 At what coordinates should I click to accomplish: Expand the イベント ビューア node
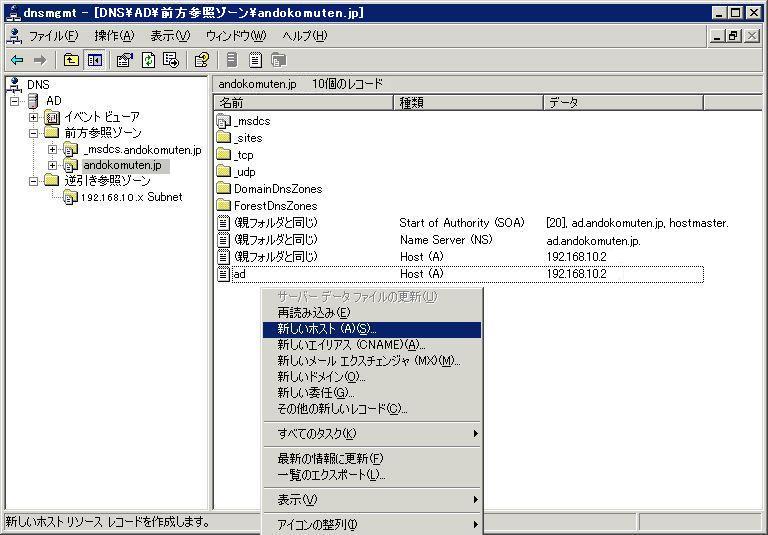[33, 117]
